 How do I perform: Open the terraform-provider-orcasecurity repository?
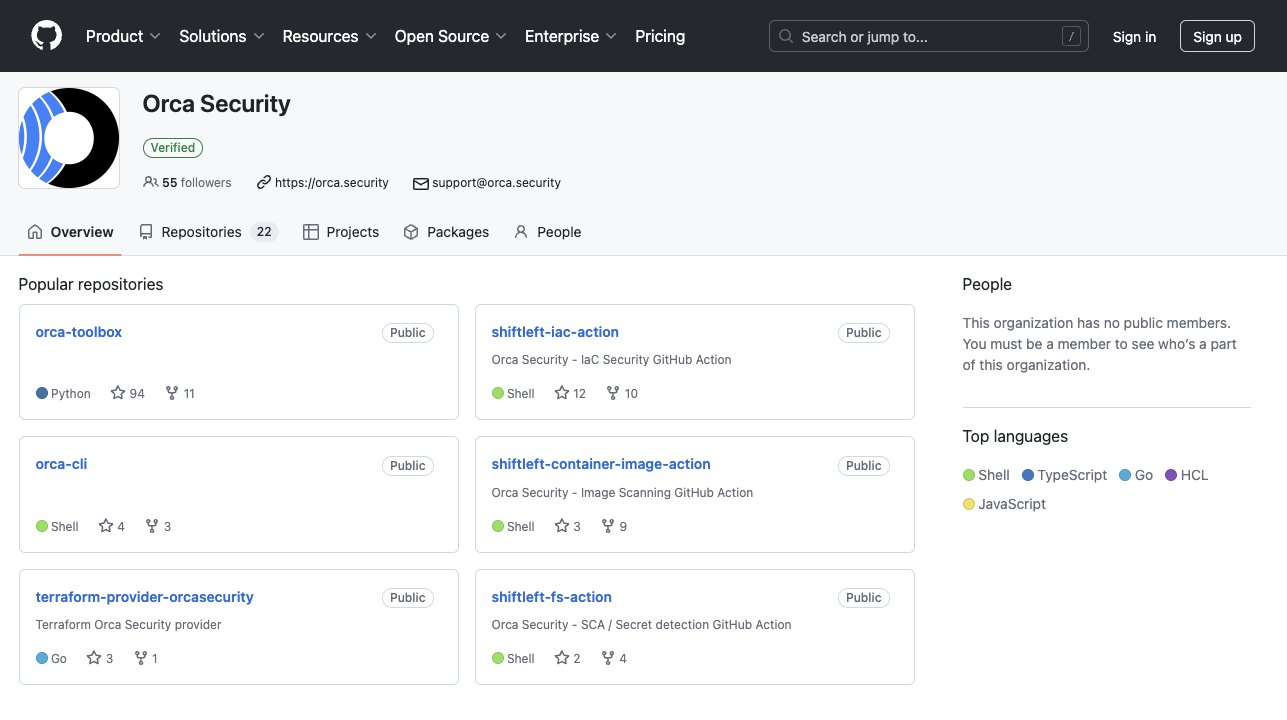pos(145,597)
